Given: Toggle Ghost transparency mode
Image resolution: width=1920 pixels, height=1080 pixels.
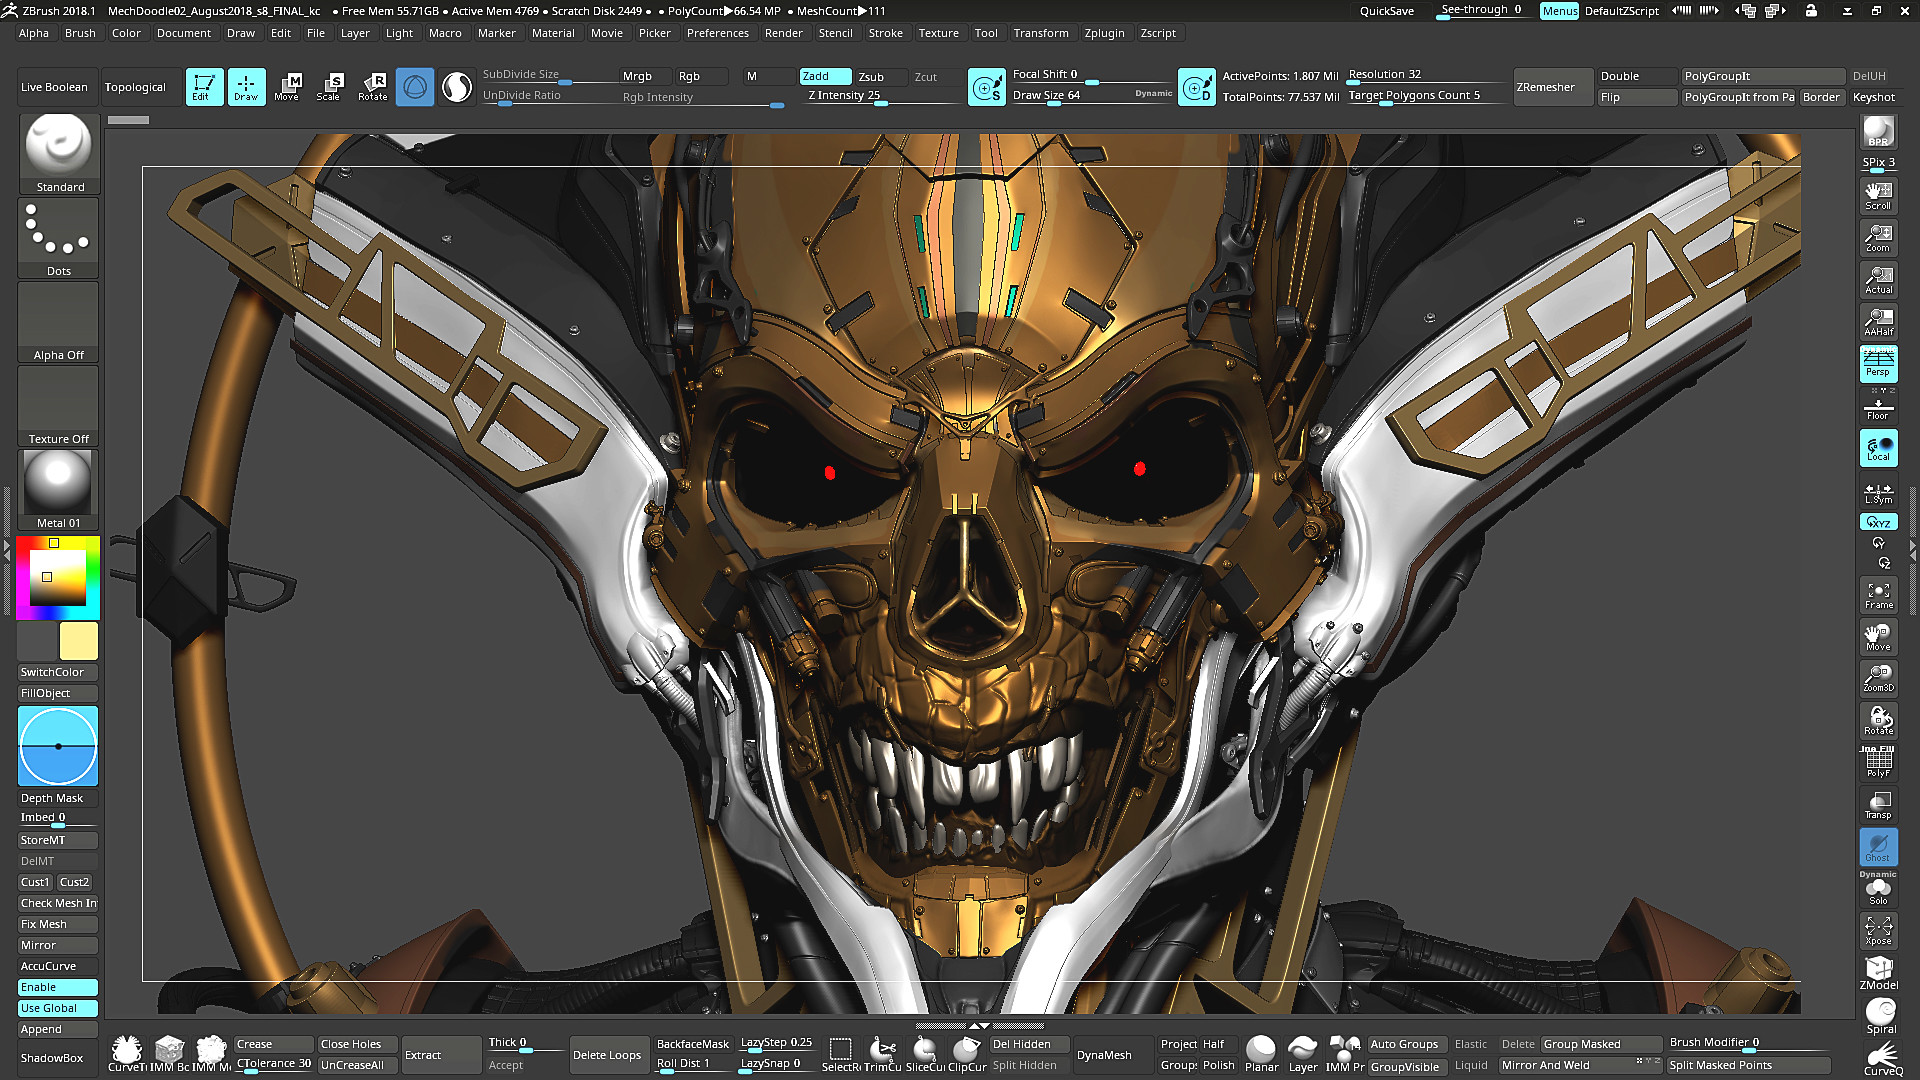Looking at the screenshot, I should point(1878,847).
